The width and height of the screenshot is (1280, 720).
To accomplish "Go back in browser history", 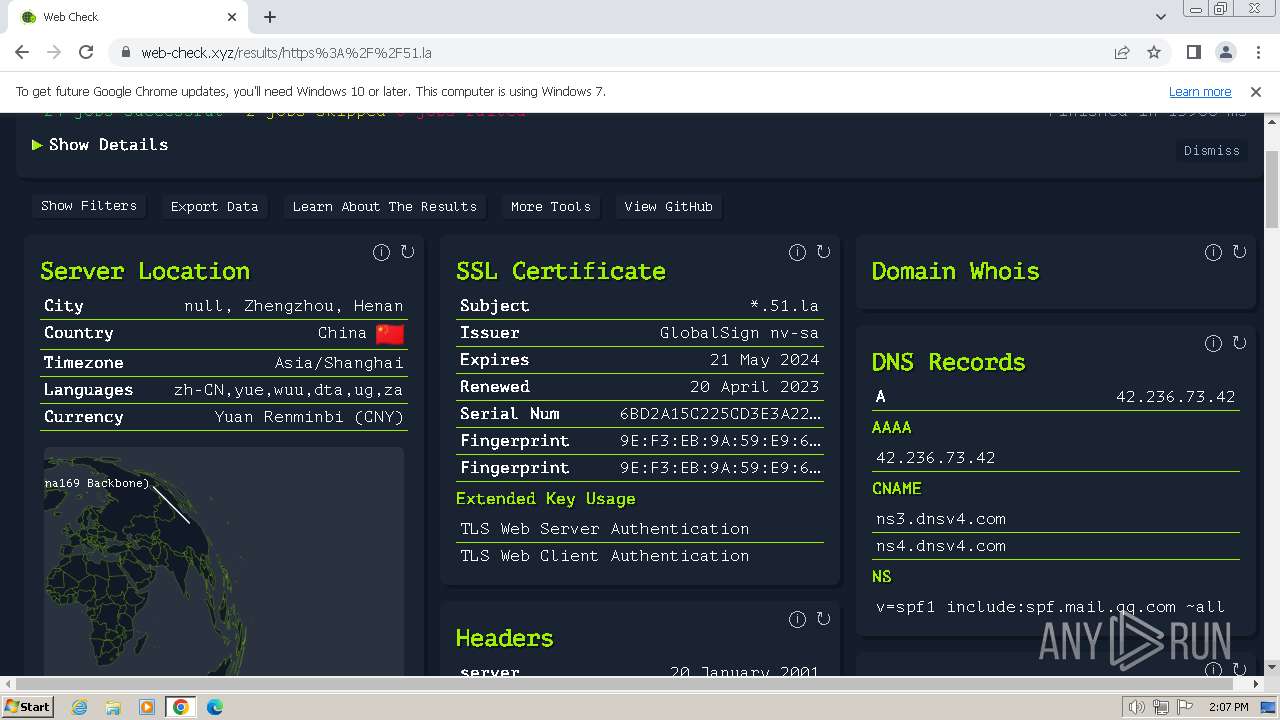I will [x=22, y=52].
